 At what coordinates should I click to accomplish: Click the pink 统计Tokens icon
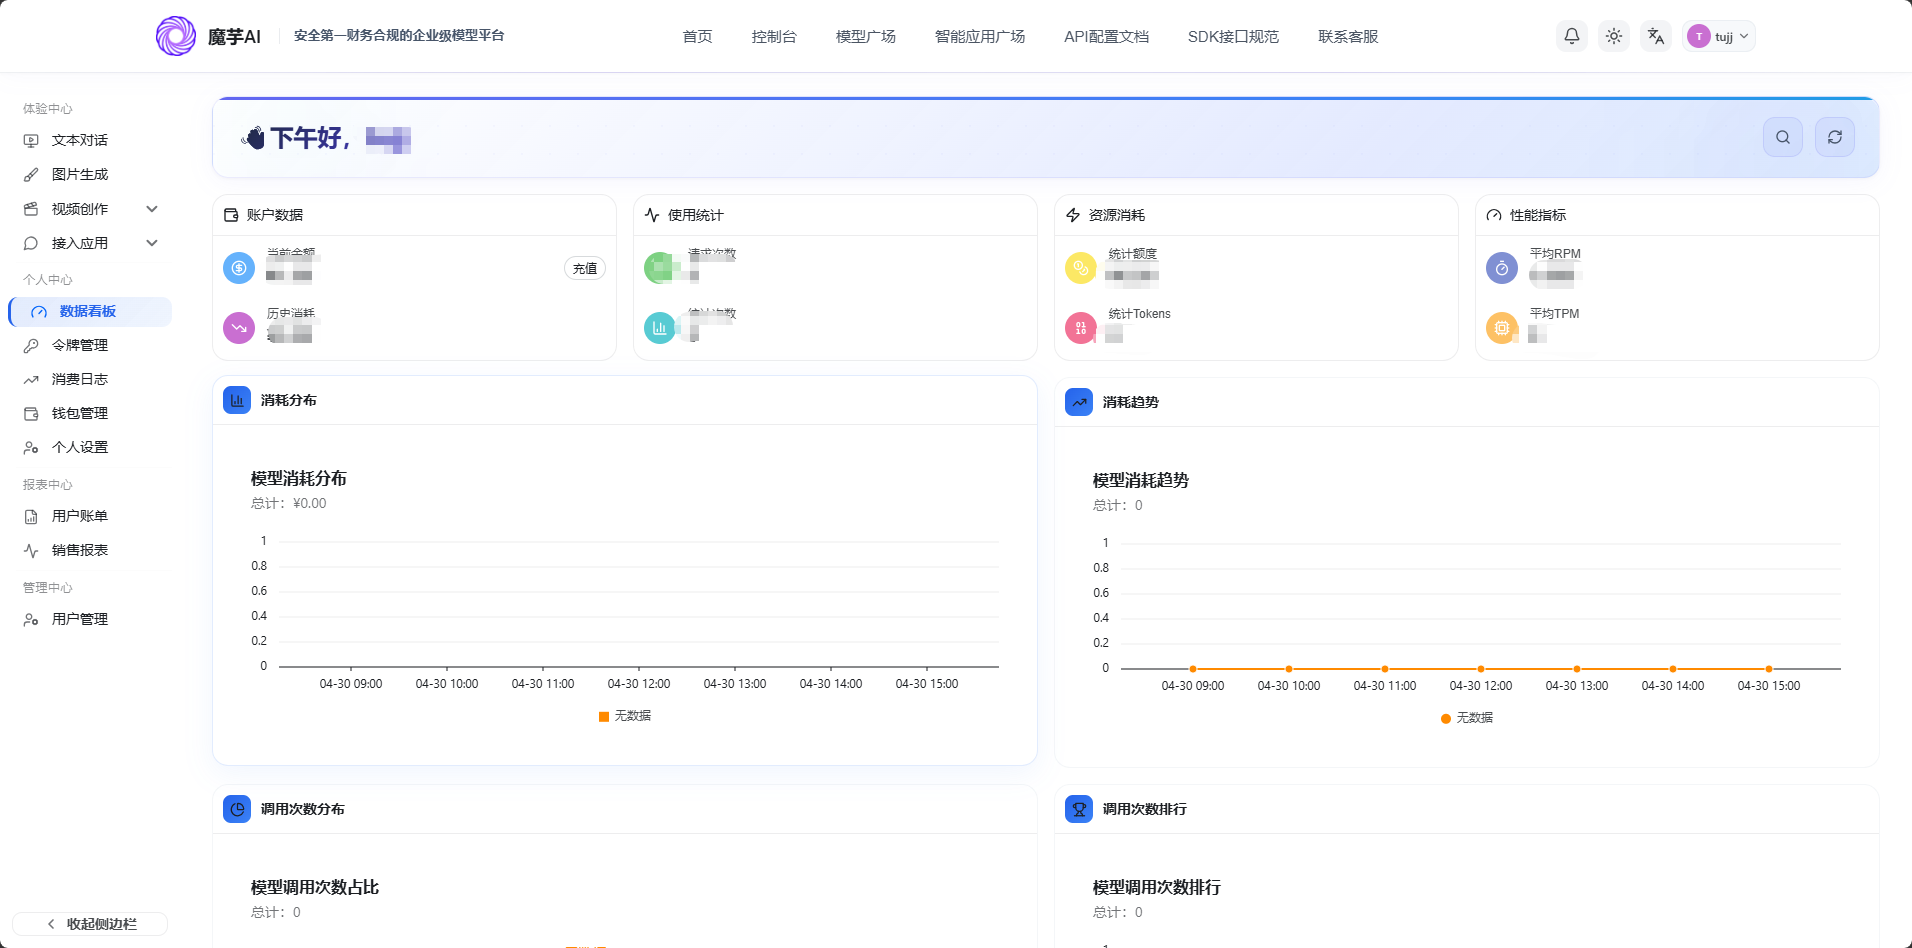(x=1081, y=328)
